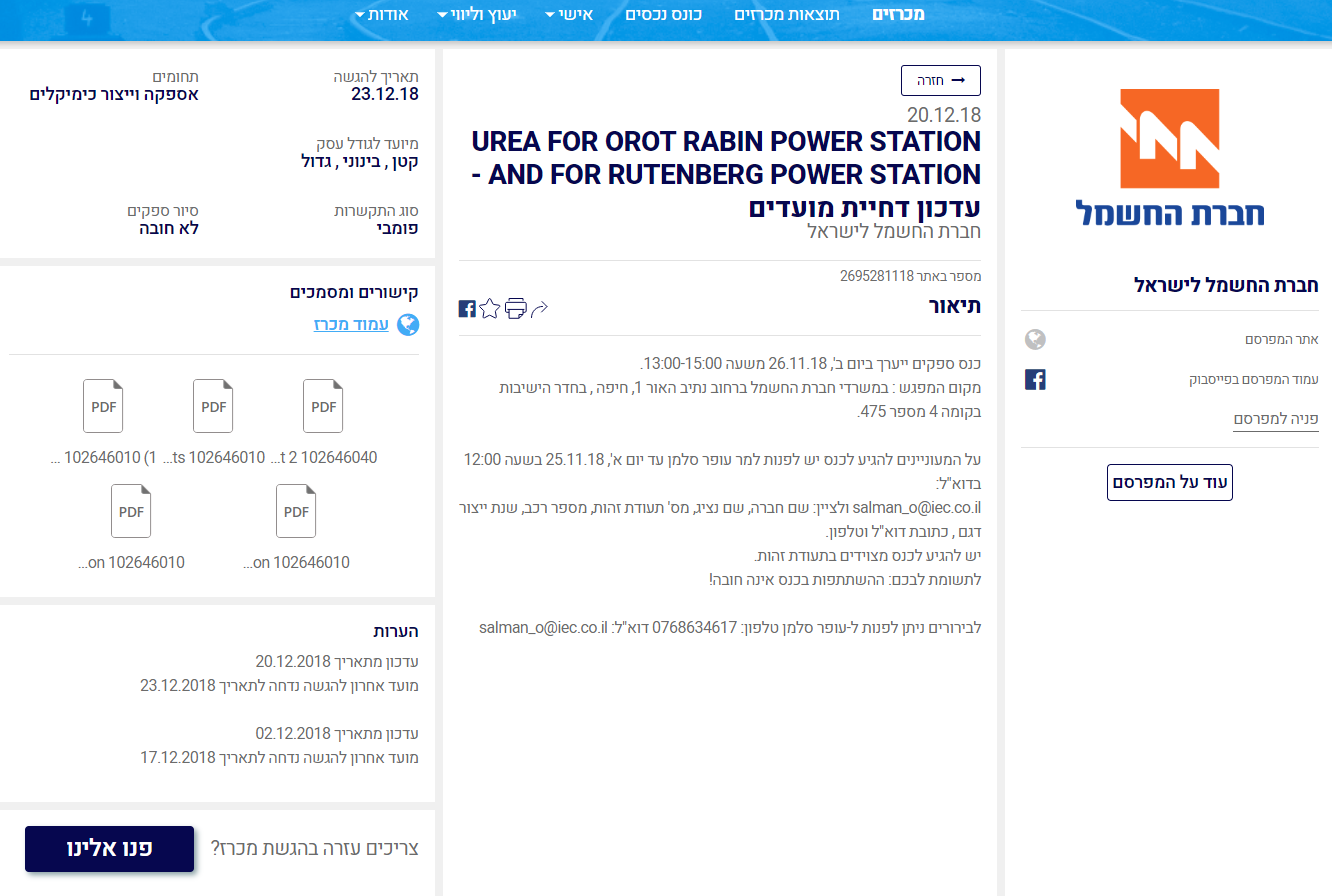Click submission date 23.12.18
The image size is (1332, 896).
[x=385, y=95]
